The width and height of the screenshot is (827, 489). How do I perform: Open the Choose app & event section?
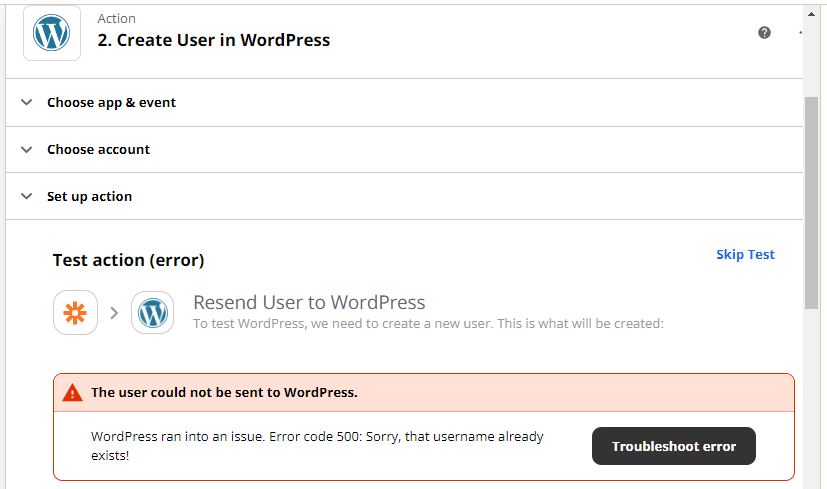tap(404, 102)
